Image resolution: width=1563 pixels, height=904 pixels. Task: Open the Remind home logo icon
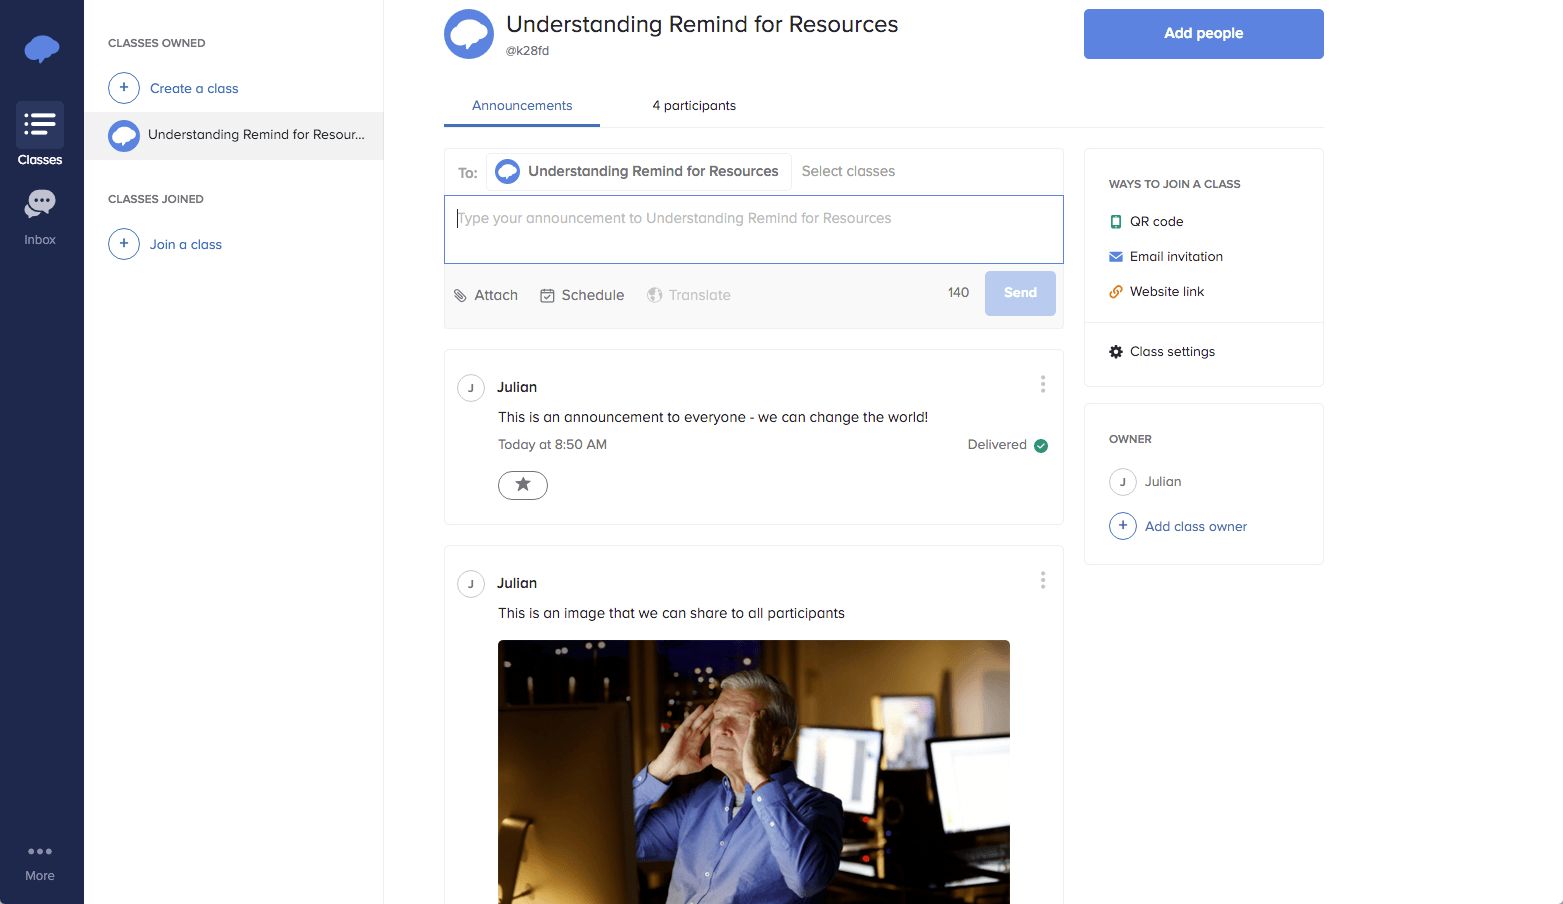(x=40, y=47)
